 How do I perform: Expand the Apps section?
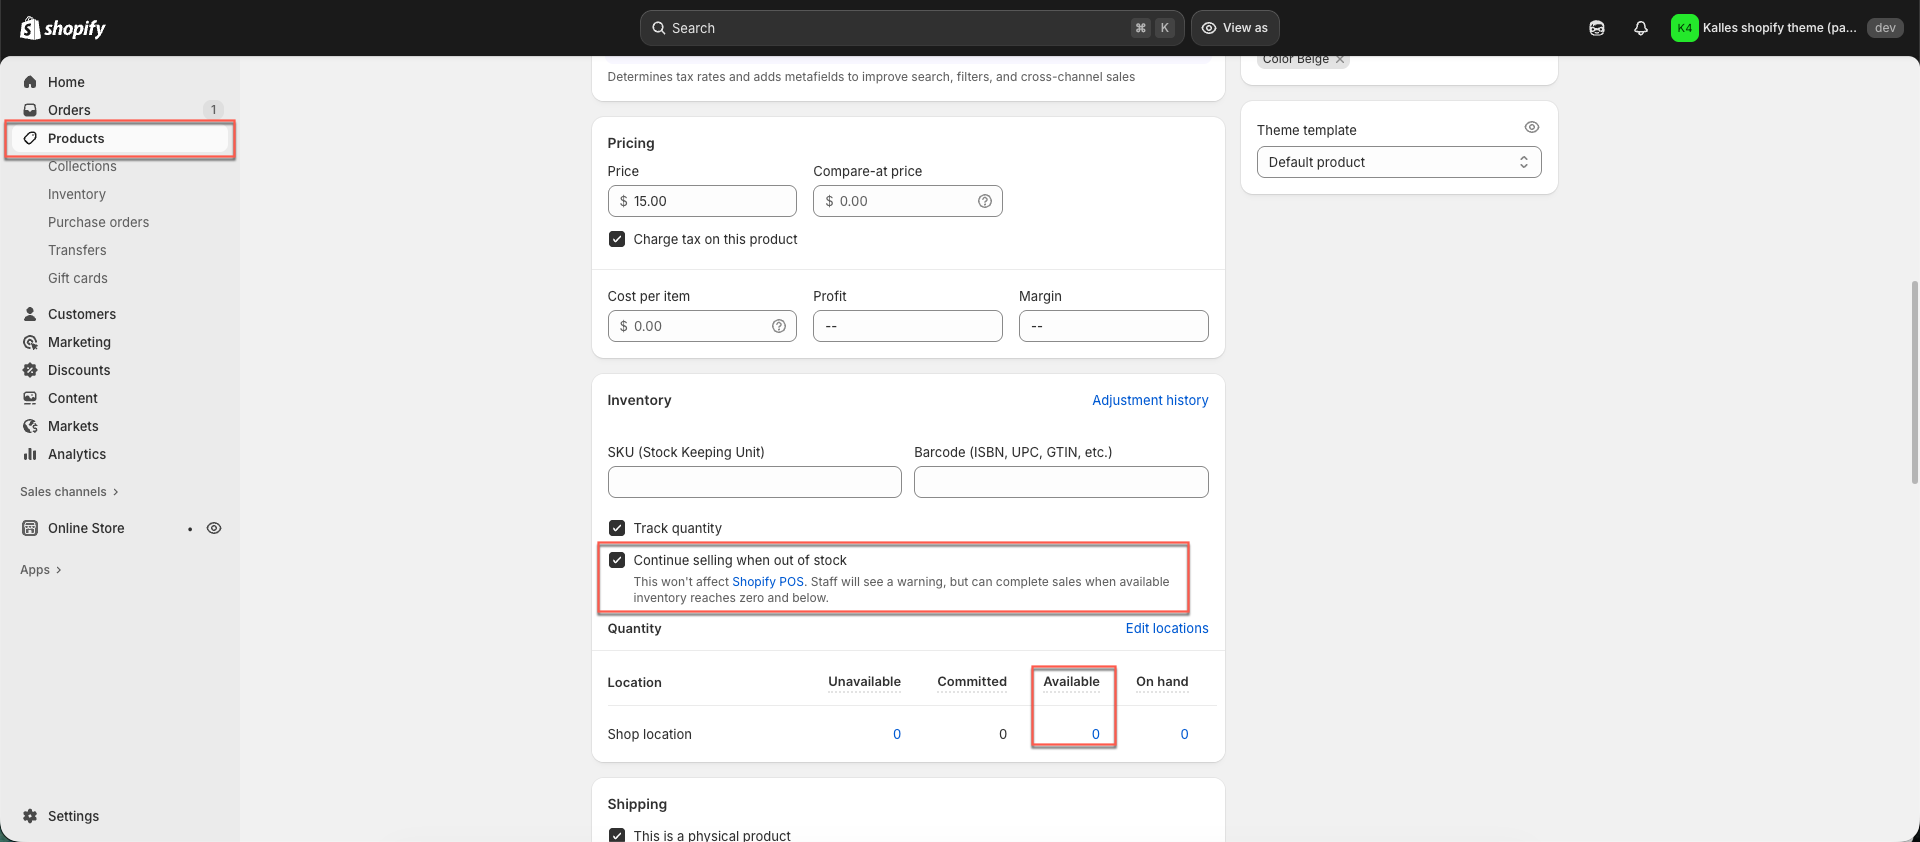[x=41, y=570]
